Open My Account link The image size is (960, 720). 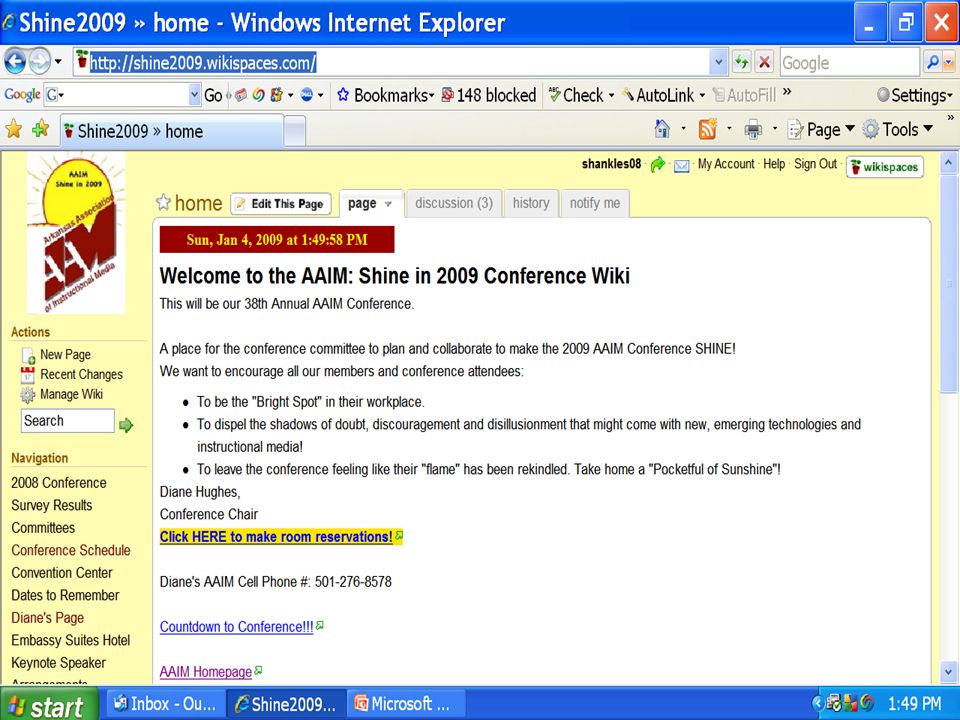[x=726, y=164]
